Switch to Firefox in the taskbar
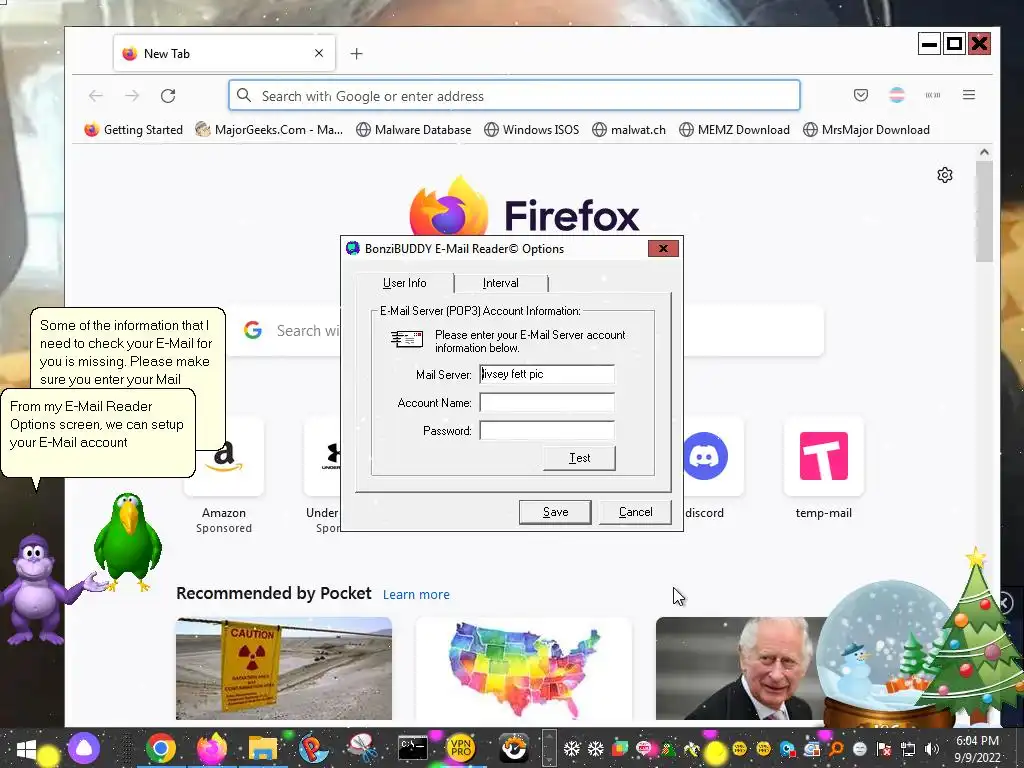1024x768 pixels. [x=212, y=748]
